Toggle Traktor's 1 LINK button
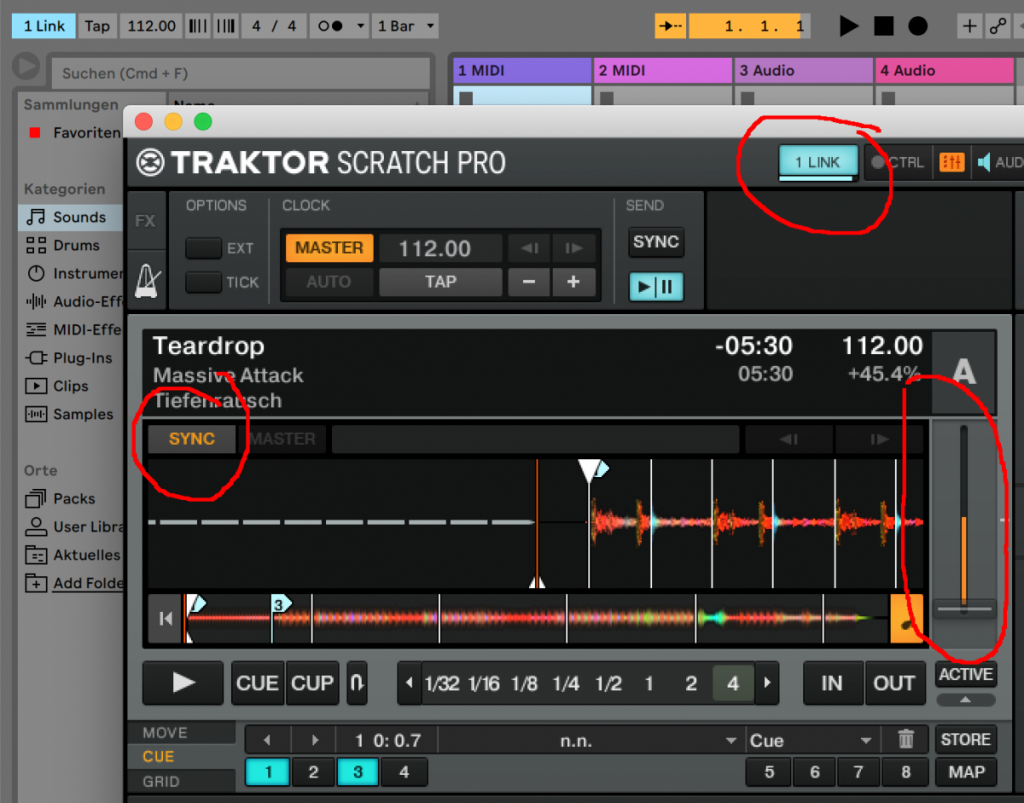Screen dimensions: 1024x803 pos(817,162)
